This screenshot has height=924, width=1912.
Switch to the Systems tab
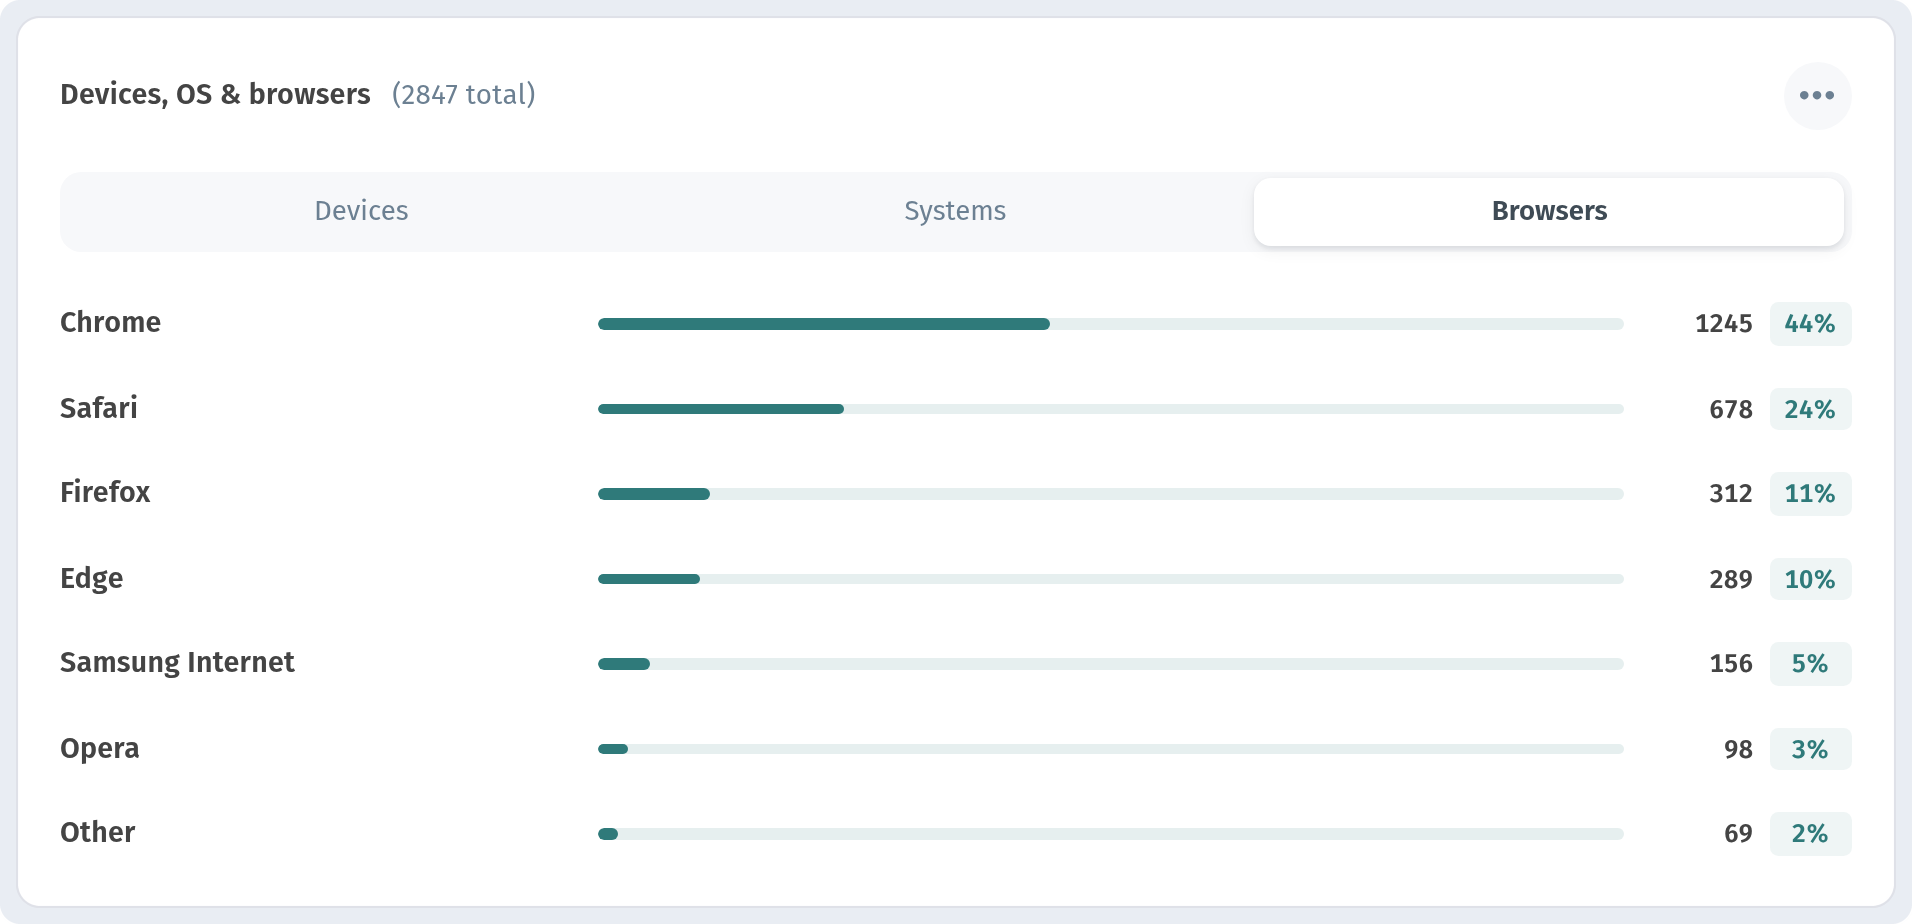[x=955, y=211]
